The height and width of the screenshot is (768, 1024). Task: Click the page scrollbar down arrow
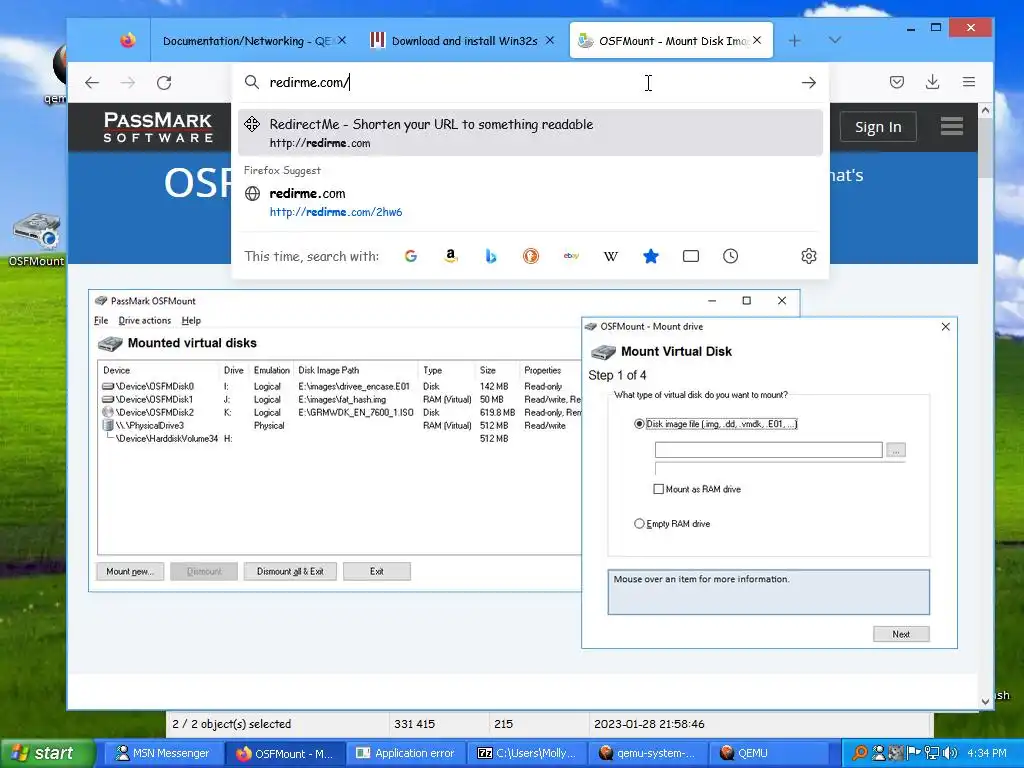click(x=985, y=702)
